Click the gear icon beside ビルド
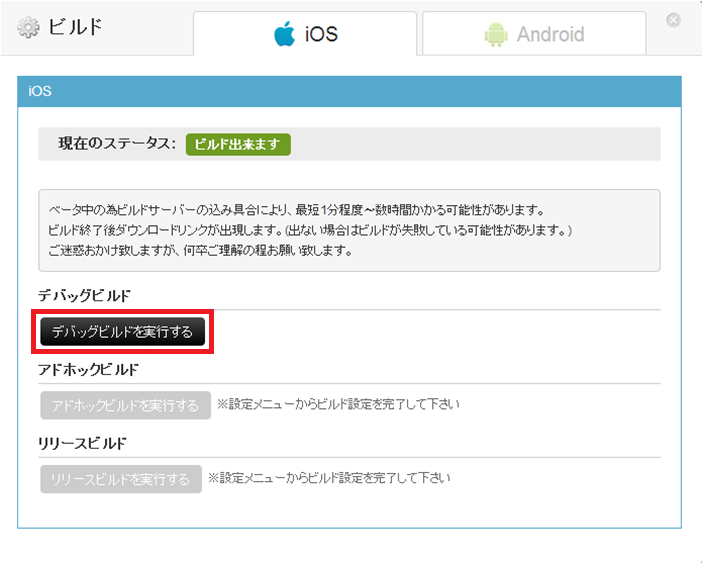703x564 pixels. pyautogui.click(x=28, y=28)
